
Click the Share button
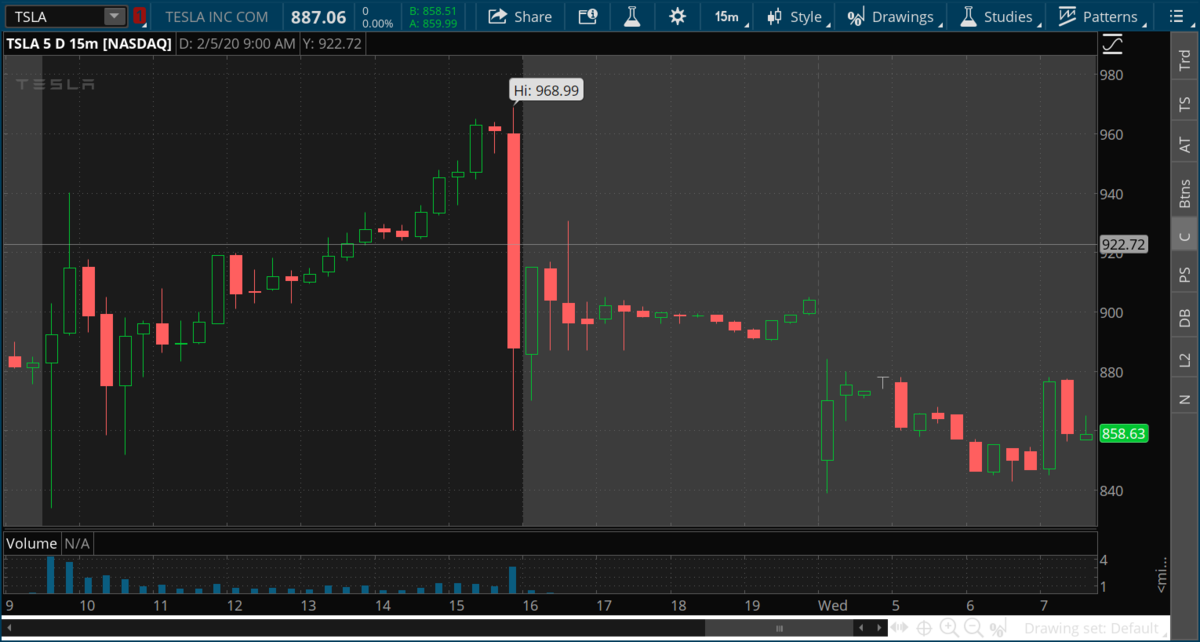click(x=520, y=16)
